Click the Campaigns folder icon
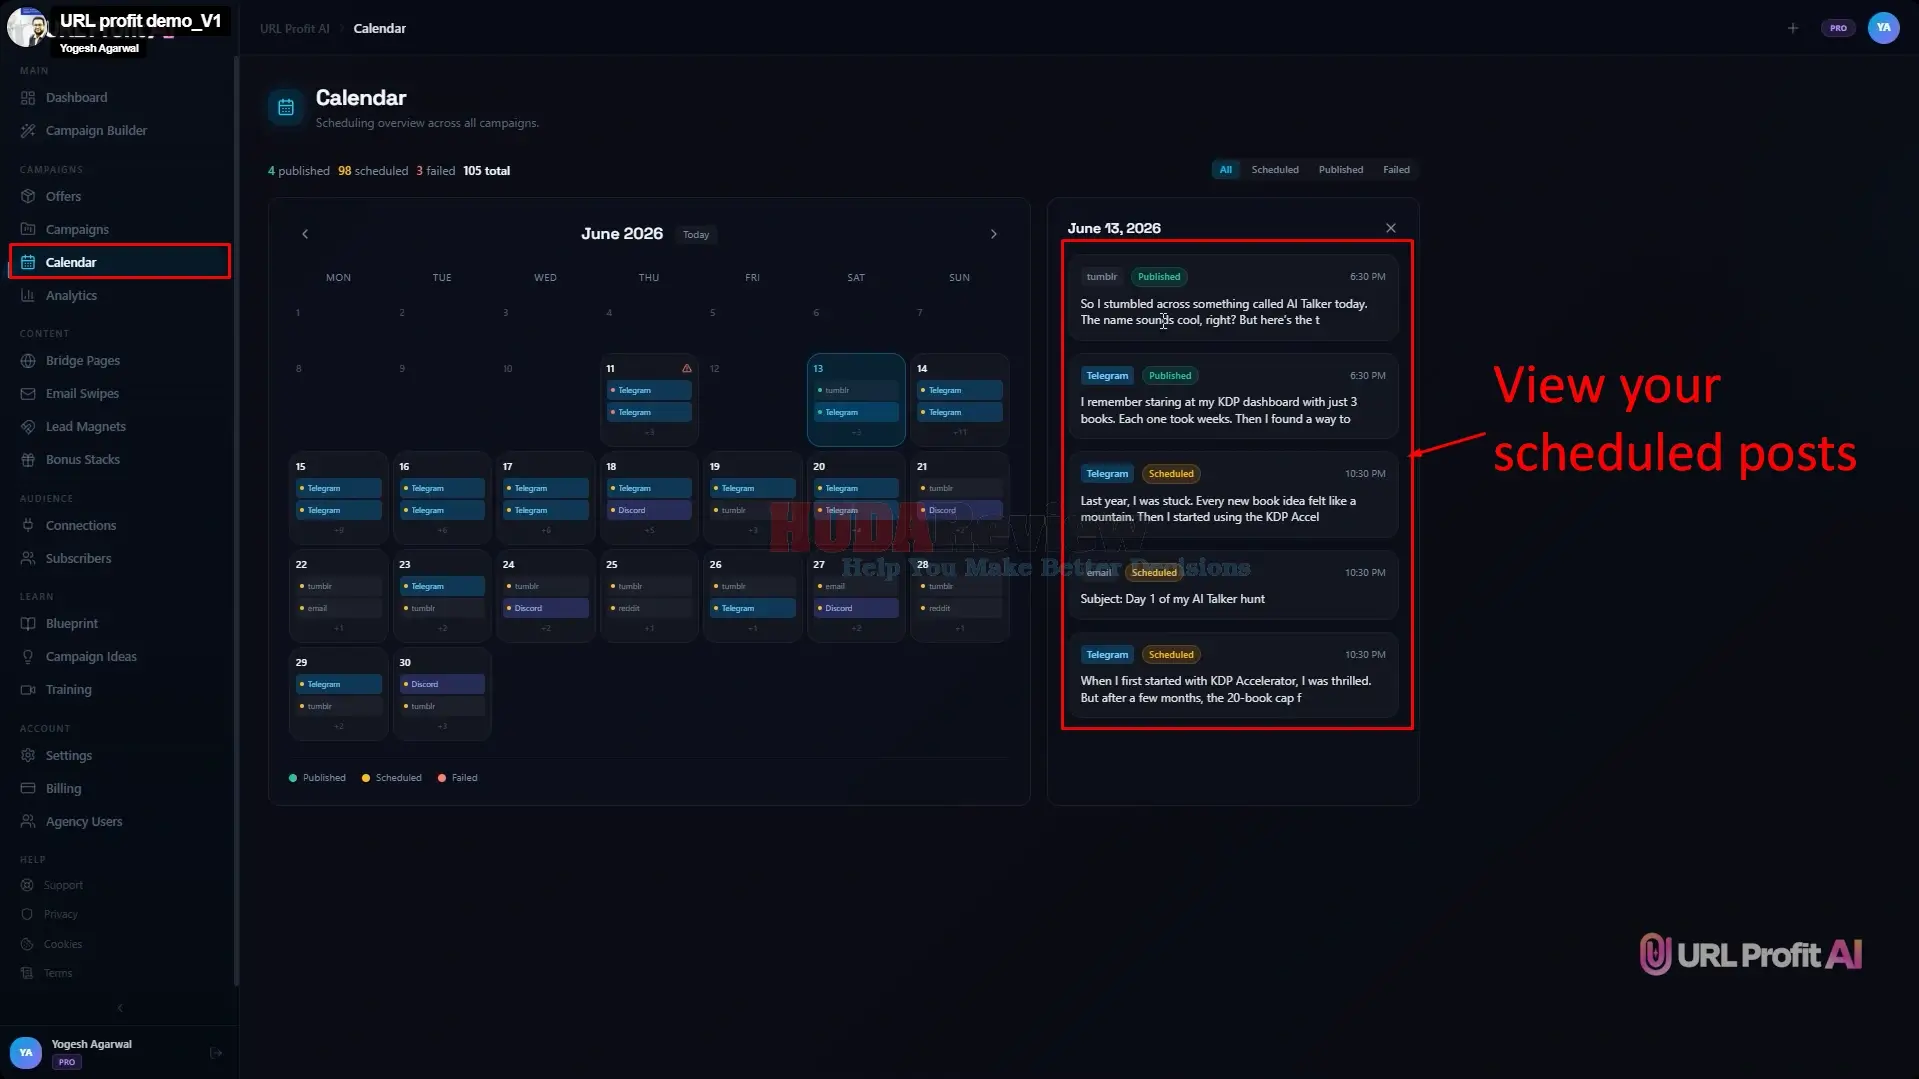The height and width of the screenshot is (1079, 1919). click(x=28, y=229)
